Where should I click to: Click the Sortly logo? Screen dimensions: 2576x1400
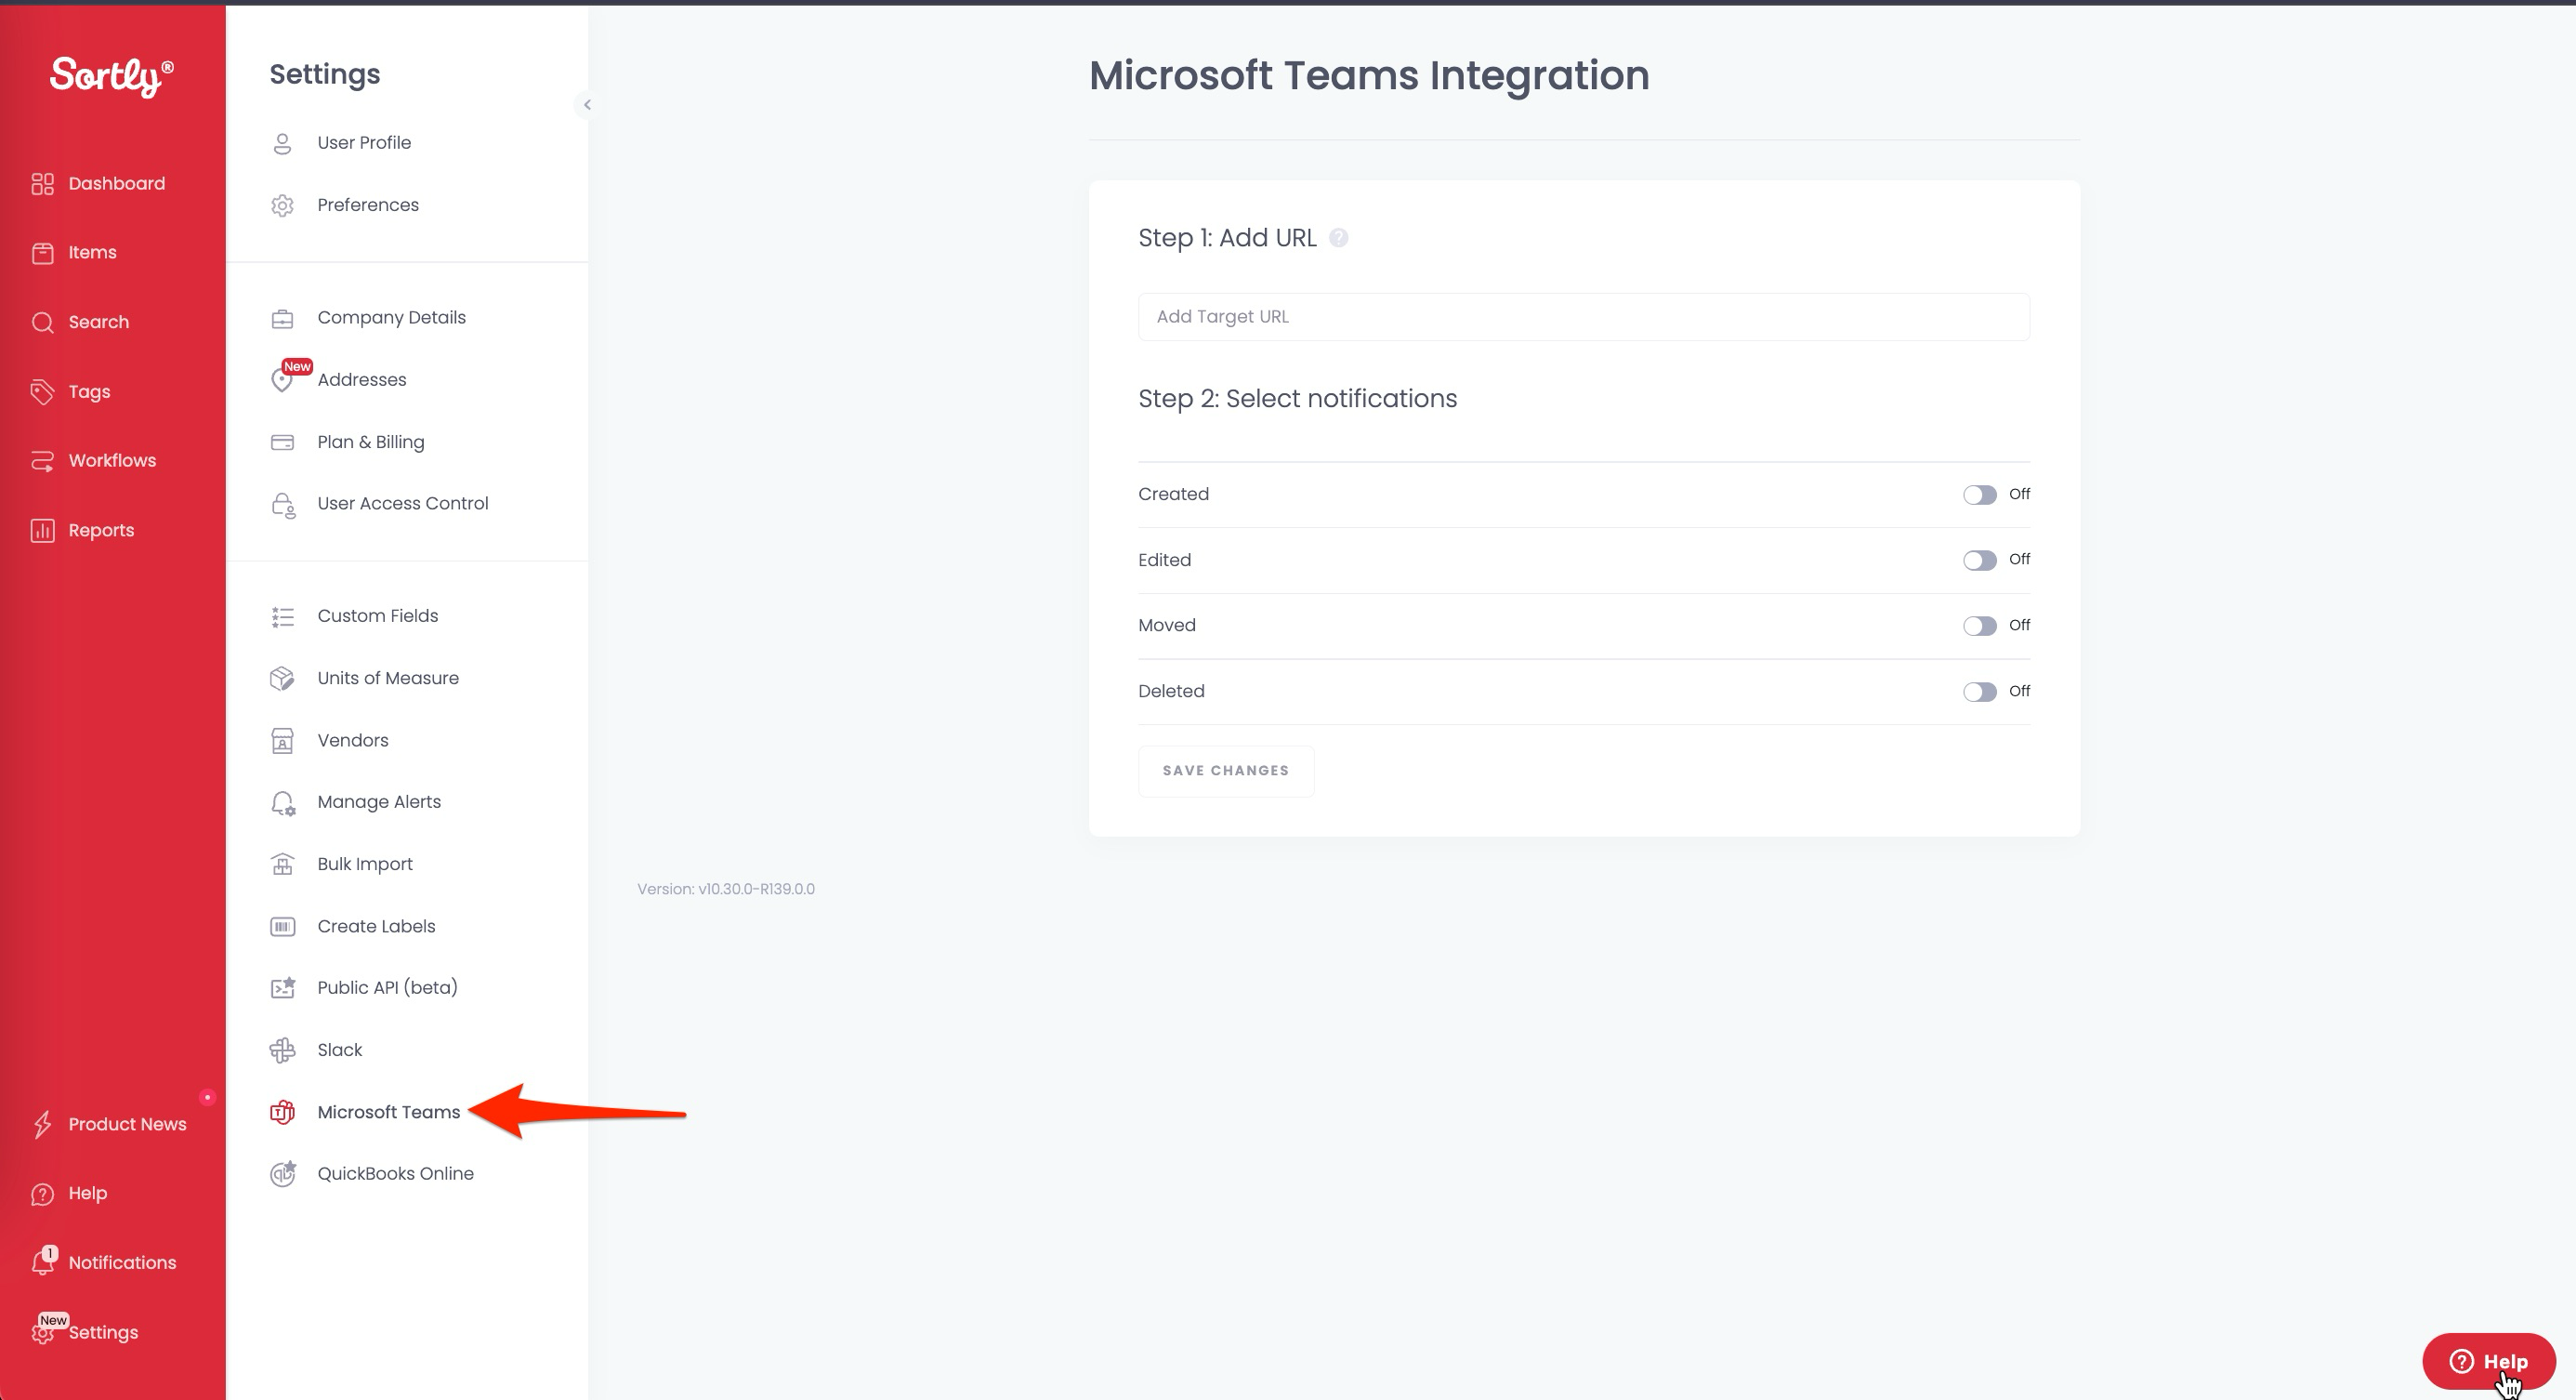point(112,76)
